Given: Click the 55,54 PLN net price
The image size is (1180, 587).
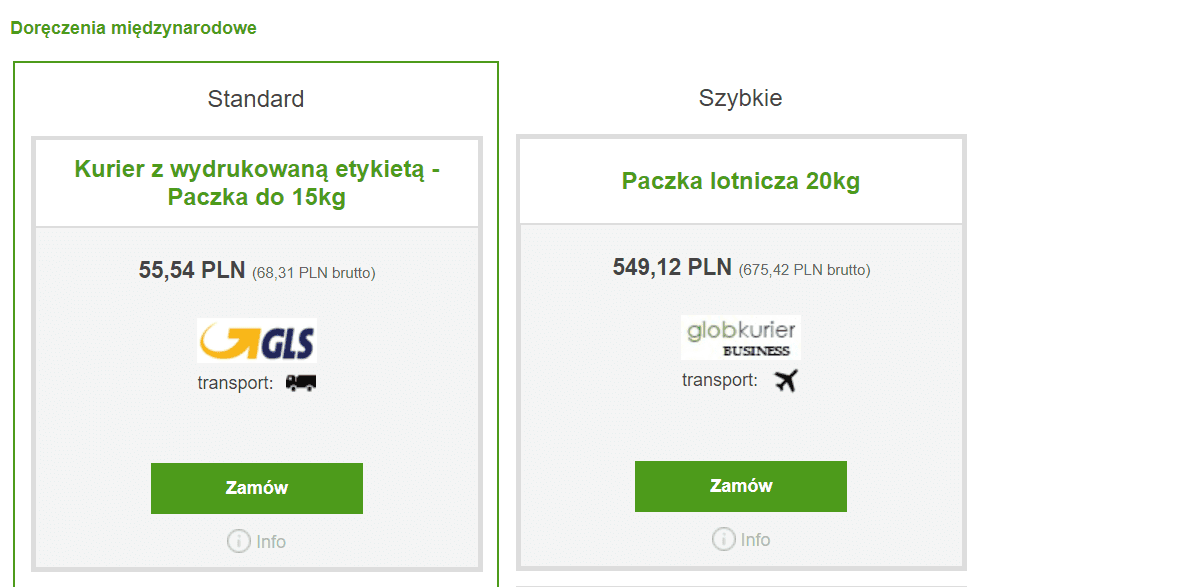Looking at the screenshot, I should tap(191, 270).
